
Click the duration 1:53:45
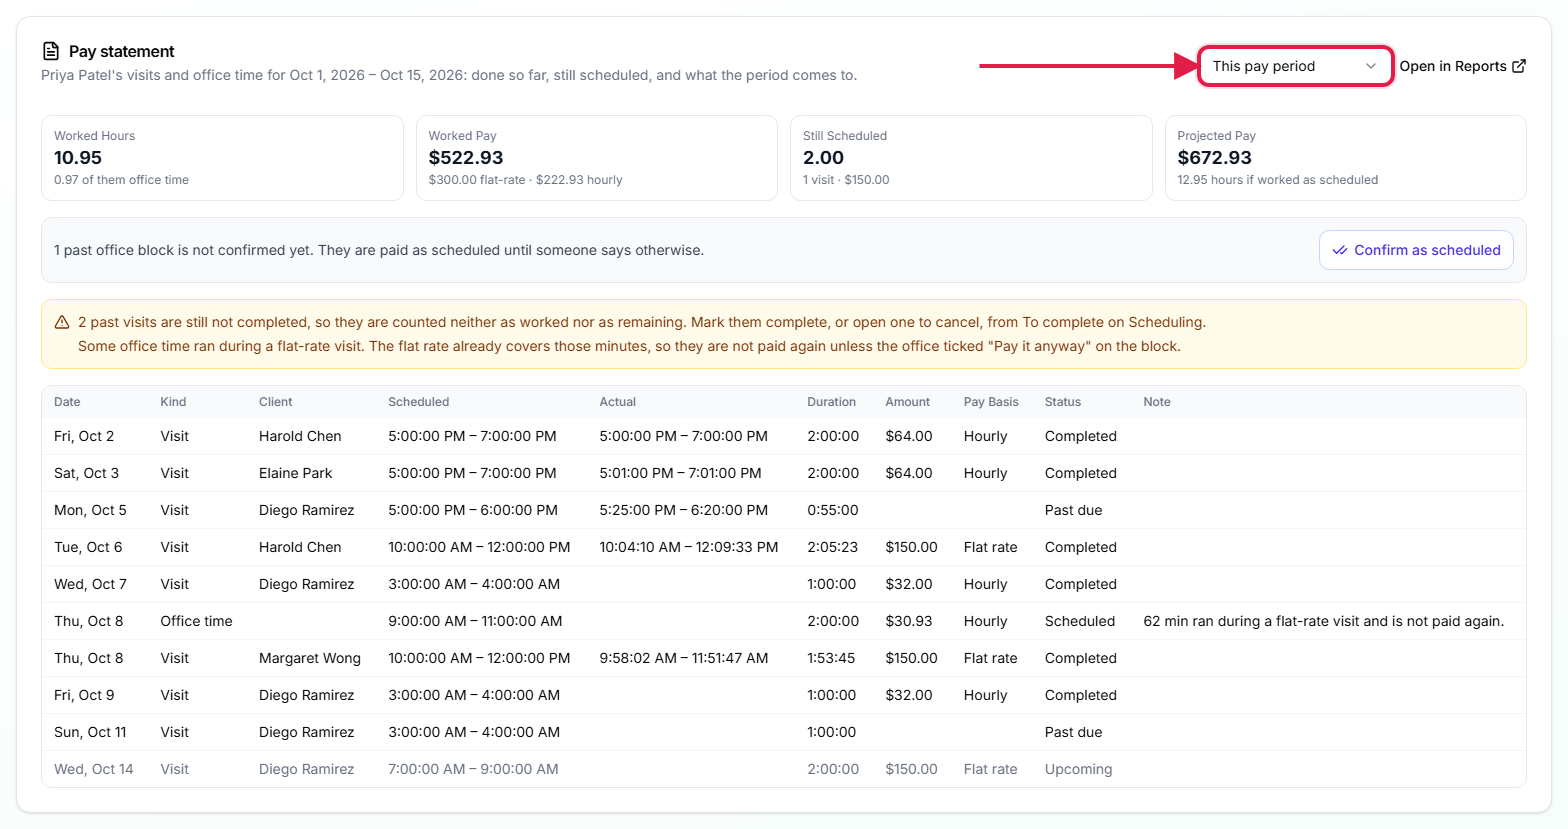pos(831,658)
